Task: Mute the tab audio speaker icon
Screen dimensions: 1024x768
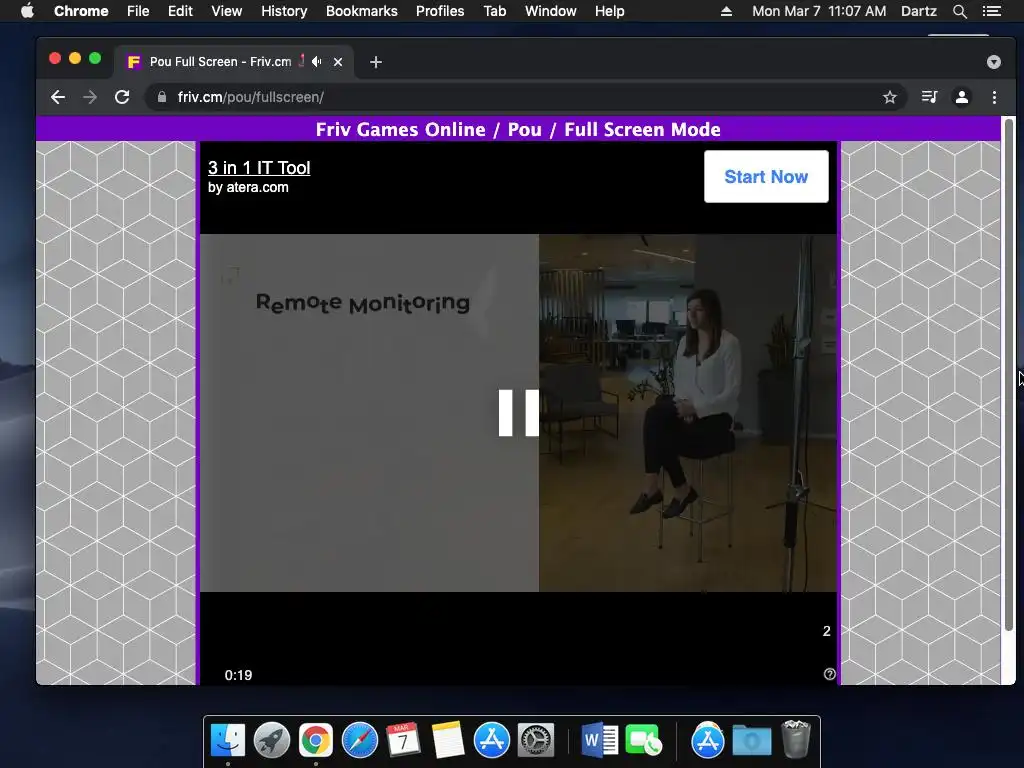Action: click(x=317, y=61)
